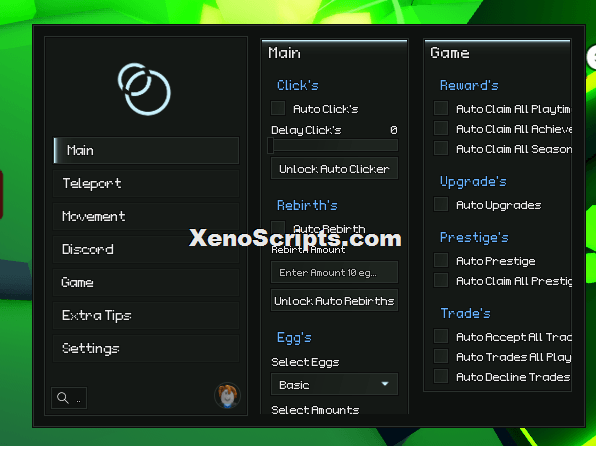The image size is (596, 476).
Task: Toggle the Auto Upgrades checkbox
Action: (x=441, y=204)
